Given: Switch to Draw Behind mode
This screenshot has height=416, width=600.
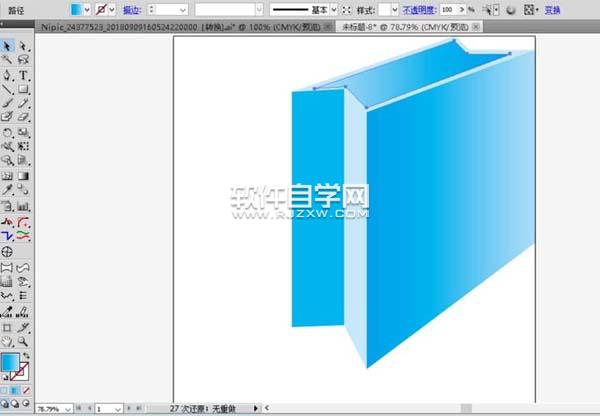Looking at the screenshot, I should 15,403.
